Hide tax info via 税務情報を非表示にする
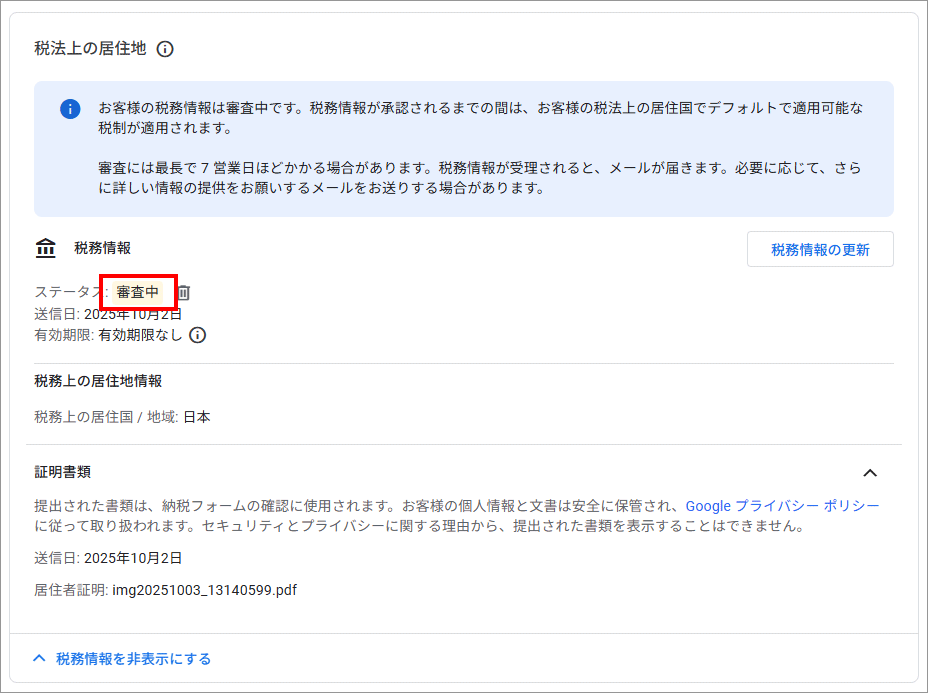928x693 pixels. (x=133, y=659)
